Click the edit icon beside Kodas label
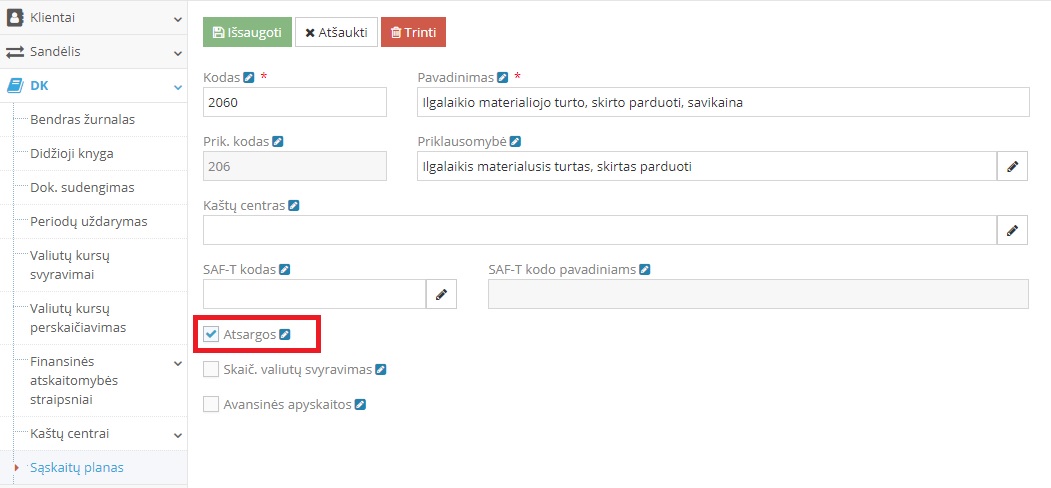Viewport: 1051px width, 488px height. pyautogui.click(x=249, y=77)
